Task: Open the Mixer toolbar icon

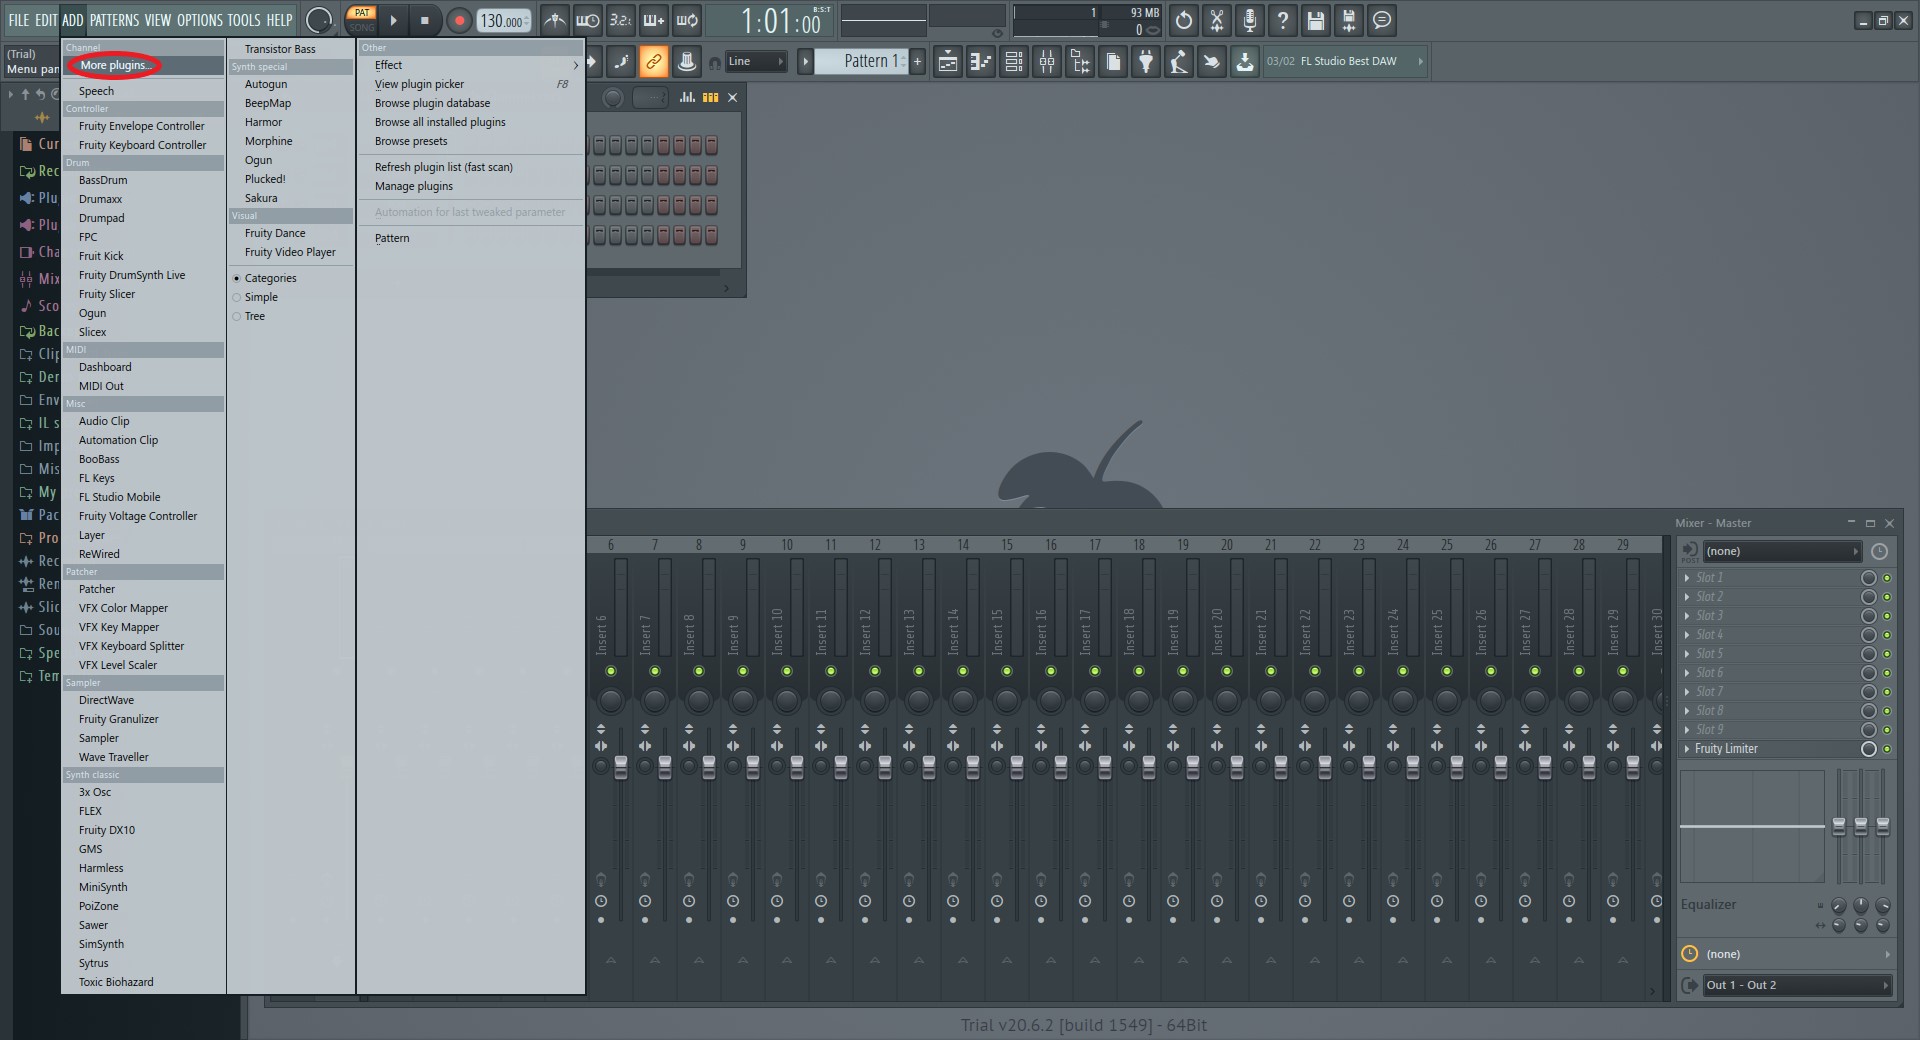Action: 1046,61
